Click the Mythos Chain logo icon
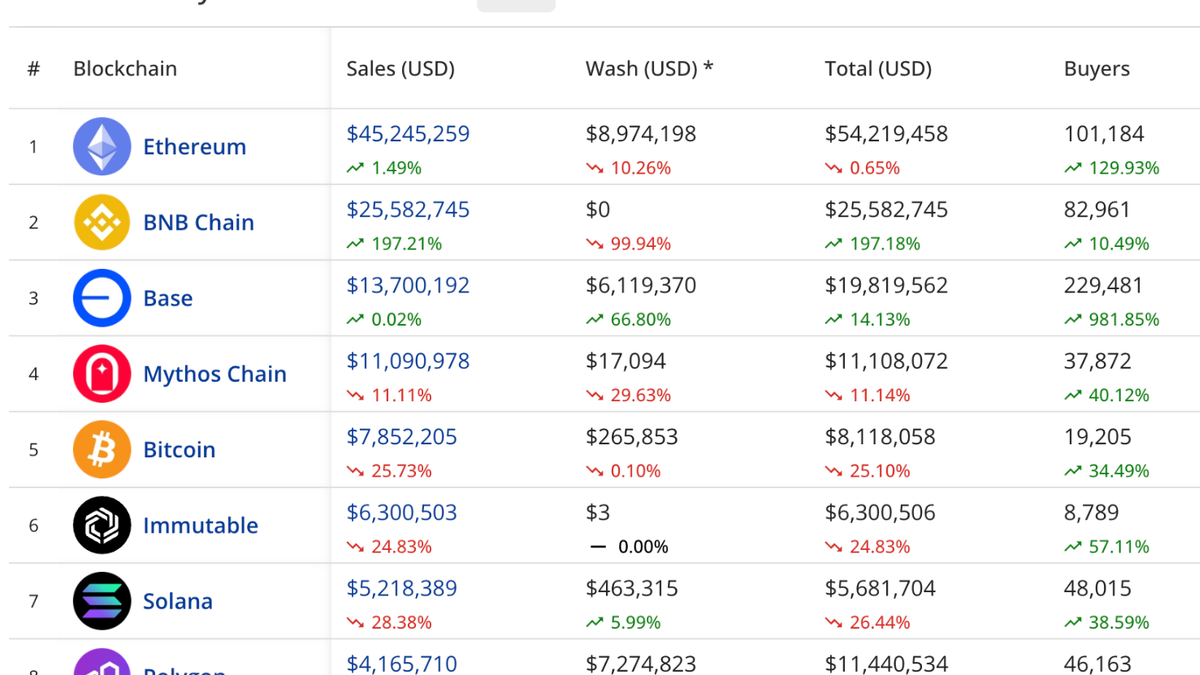Screen dimensions: 1200x675 [x=102, y=374]
